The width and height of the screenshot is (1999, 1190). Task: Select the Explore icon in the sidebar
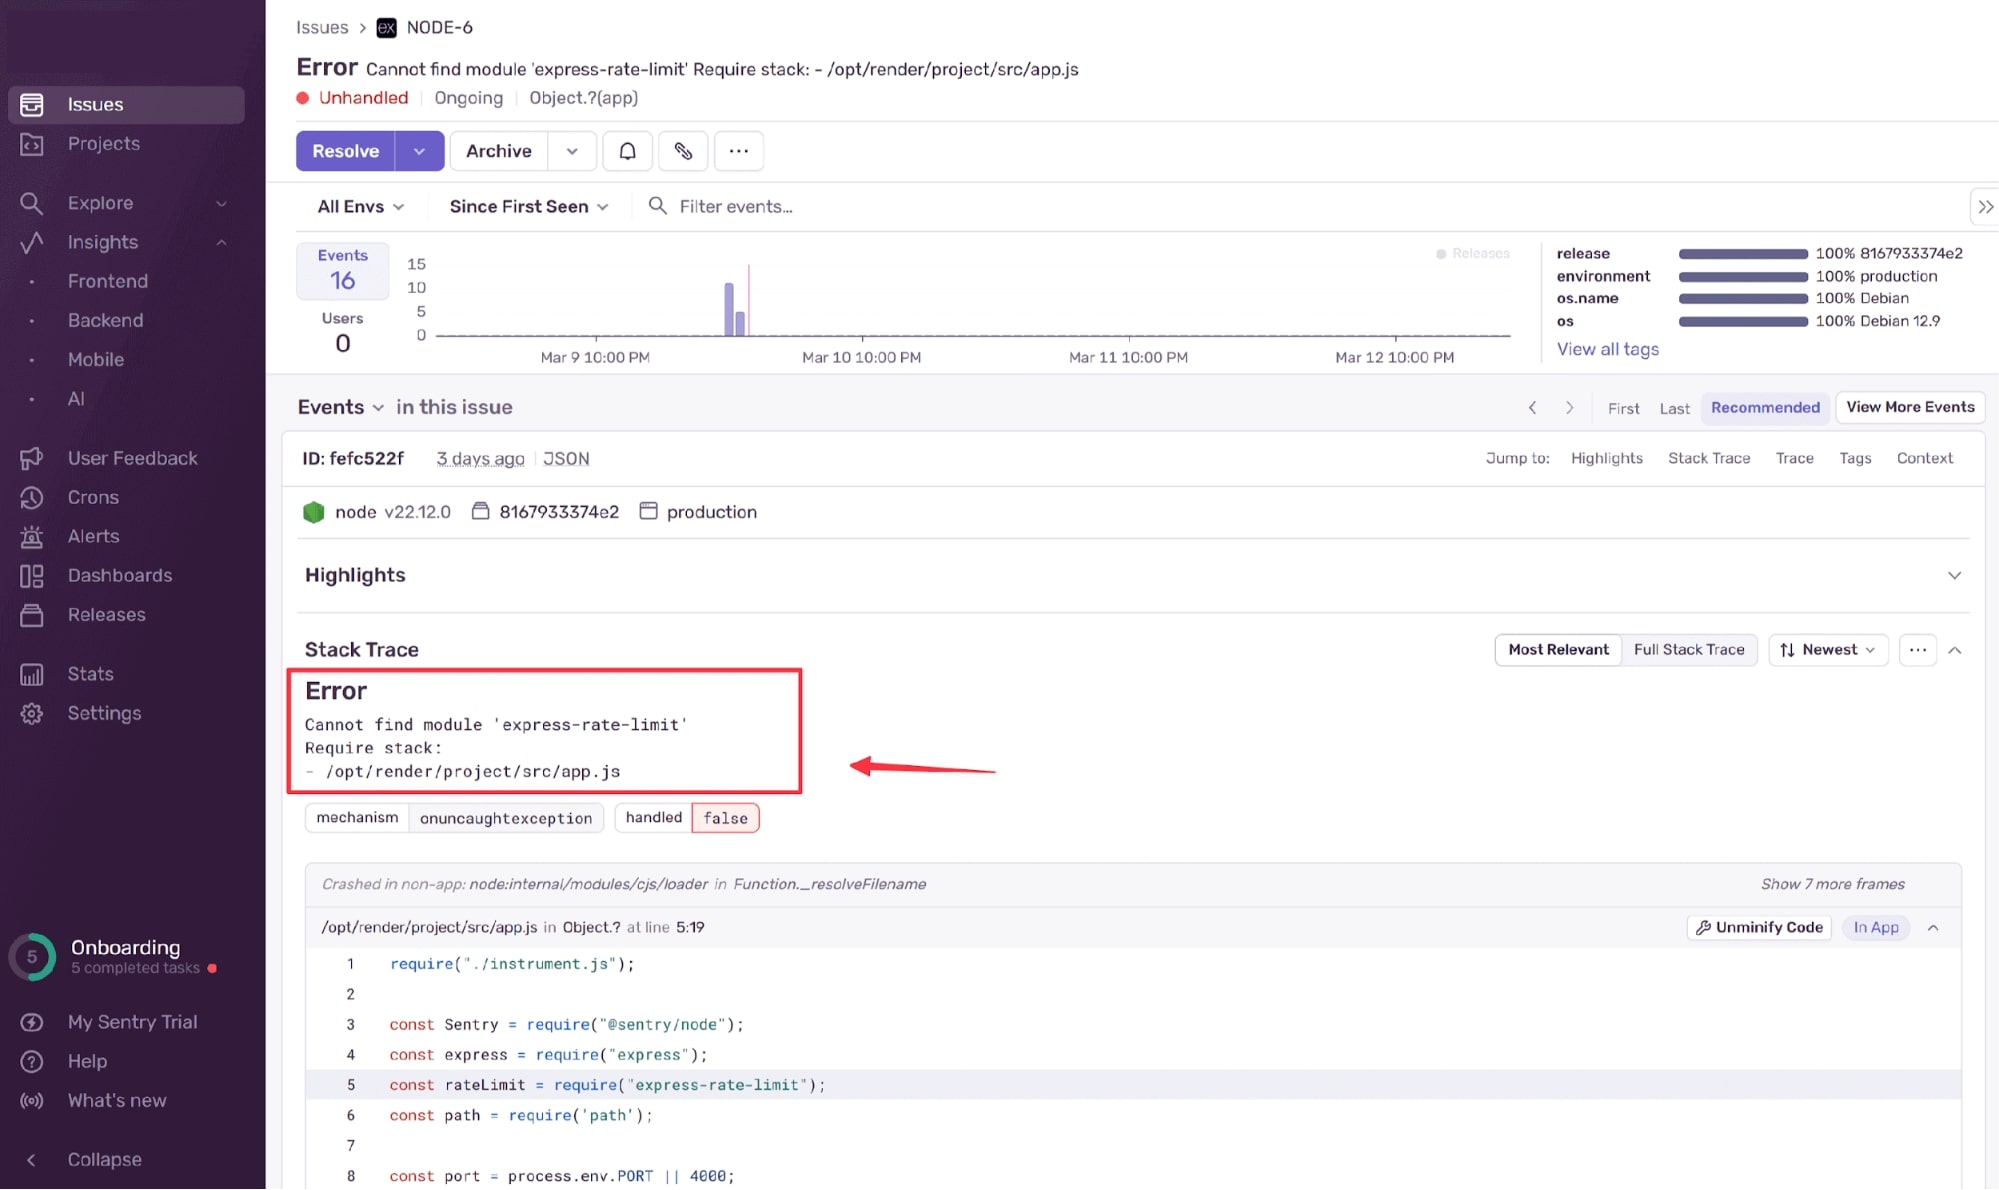coord(31,202)
